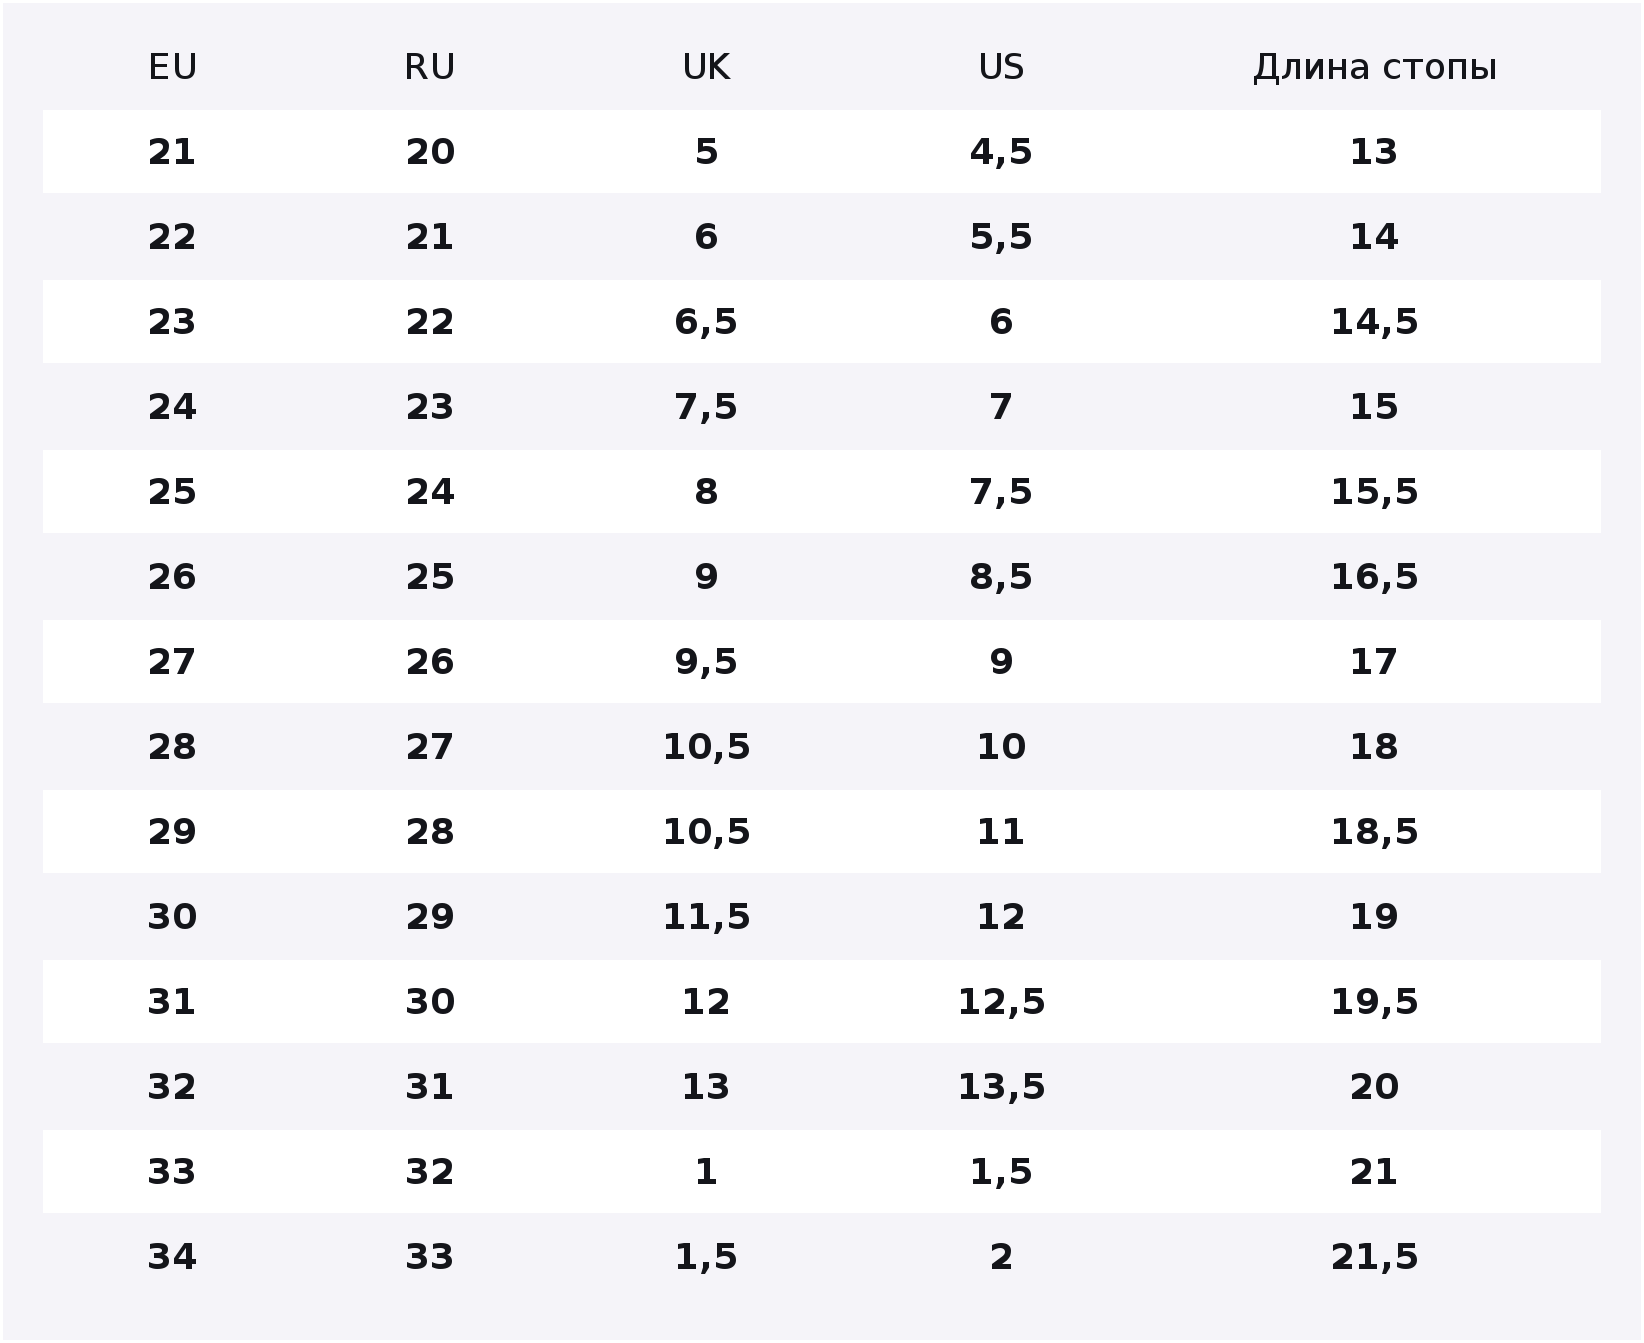Click UK value 6,5 cell
Viewport: 1644px width, 1343px height.
[706, 322]
